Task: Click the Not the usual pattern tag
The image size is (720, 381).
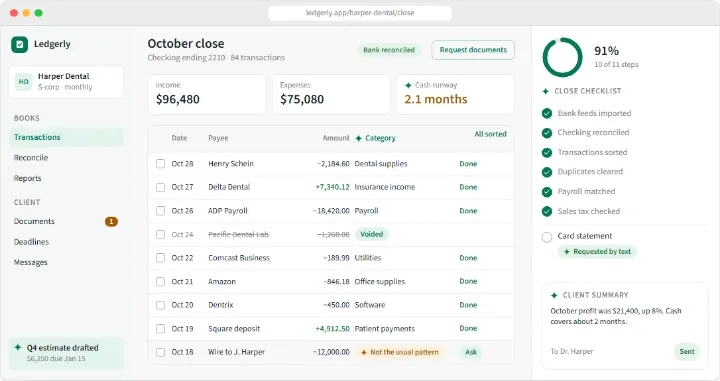Action: click(x=399, y=352)
